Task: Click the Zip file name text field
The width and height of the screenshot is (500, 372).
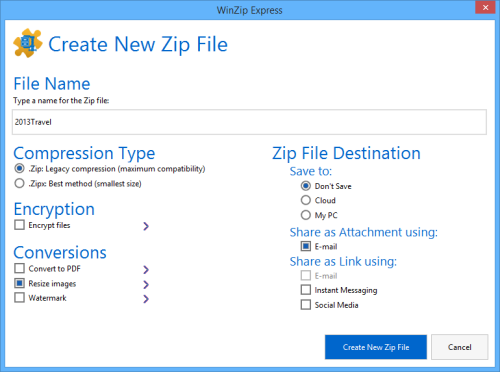Action: [x=249, y=122]
